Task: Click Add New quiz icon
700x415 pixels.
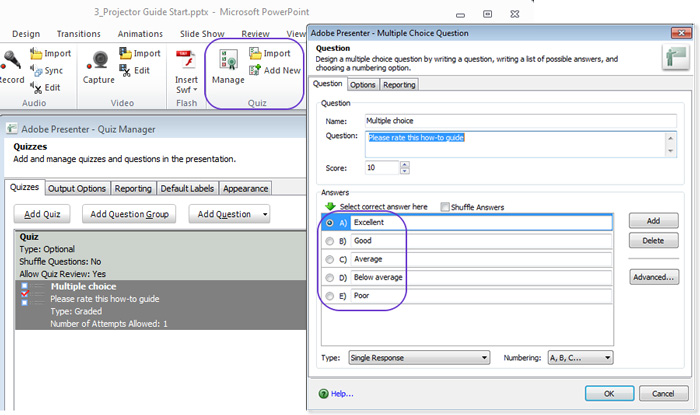Action: point(255,71)
